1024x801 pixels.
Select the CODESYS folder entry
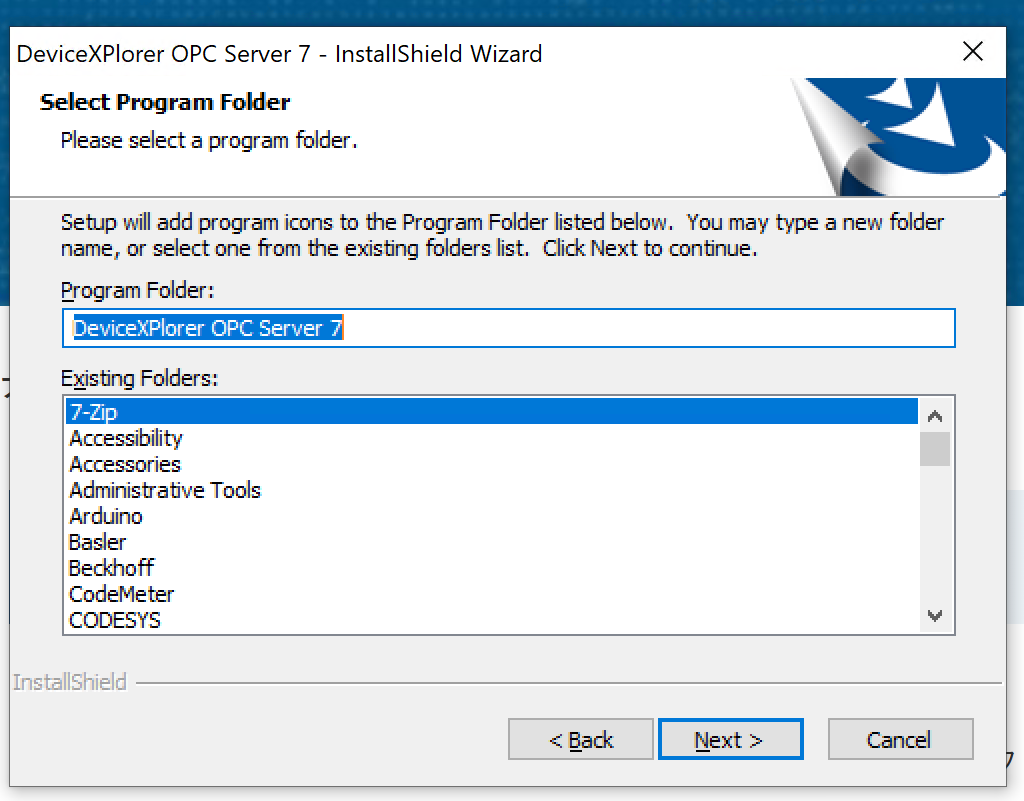coord(115,620)
